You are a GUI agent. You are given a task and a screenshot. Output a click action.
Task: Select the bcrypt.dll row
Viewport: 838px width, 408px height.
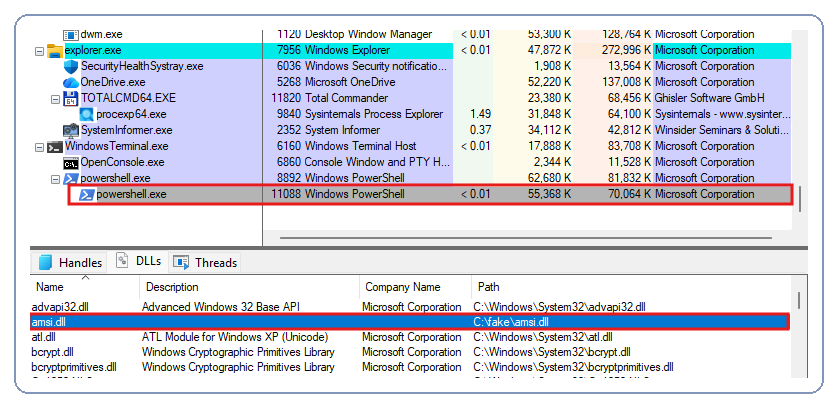[x=410, y=352]
